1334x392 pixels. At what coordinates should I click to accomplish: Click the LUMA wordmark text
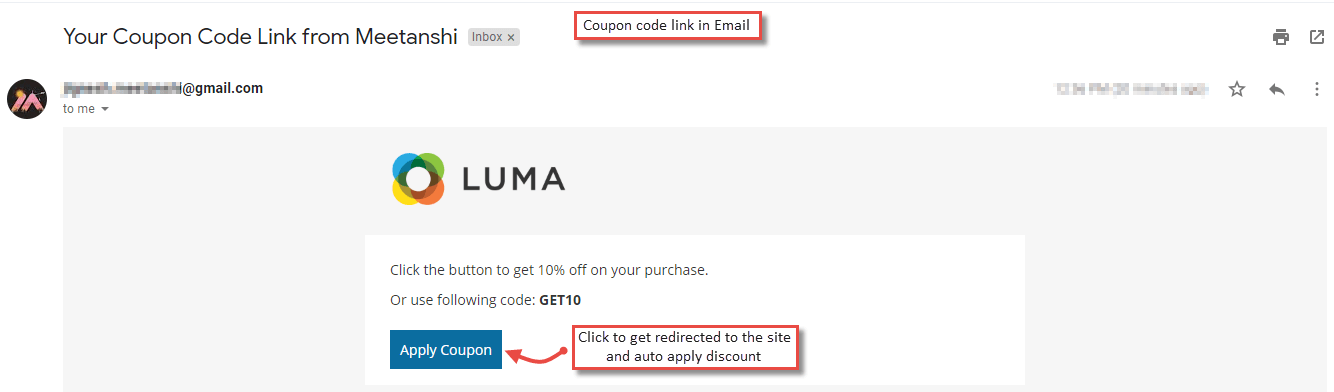pyautogui.click(x=514, y=179)
